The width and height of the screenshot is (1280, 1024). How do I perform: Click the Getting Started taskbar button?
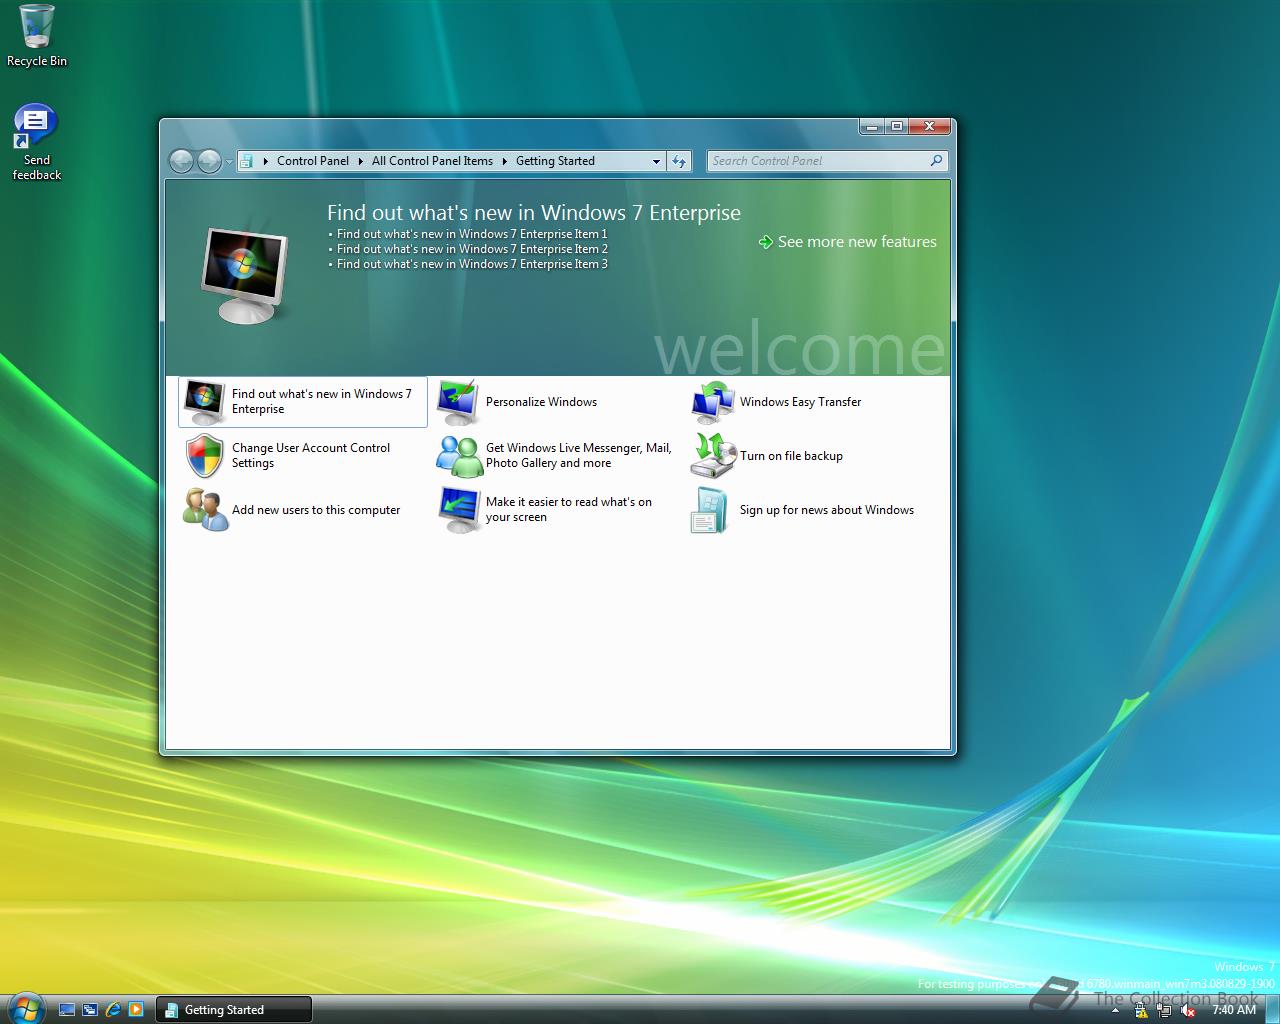coord(234,1010)
